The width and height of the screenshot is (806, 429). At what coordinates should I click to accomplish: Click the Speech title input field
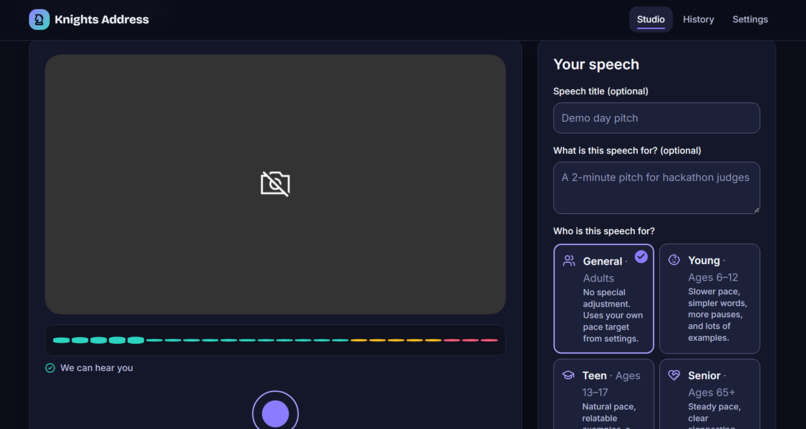[656, 118]
